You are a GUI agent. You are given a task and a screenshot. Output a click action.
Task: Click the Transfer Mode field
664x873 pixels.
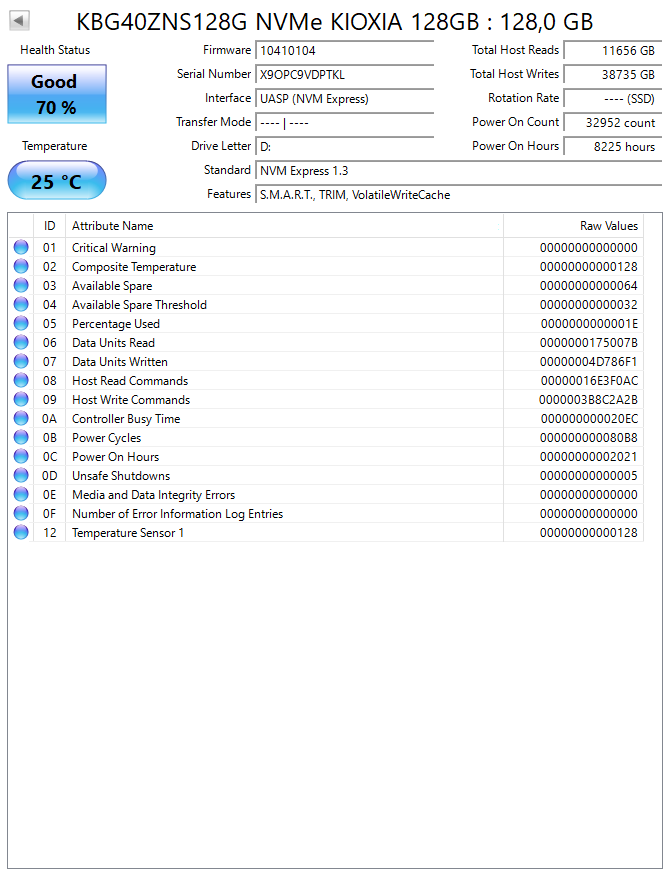click(x=345, y=122)
